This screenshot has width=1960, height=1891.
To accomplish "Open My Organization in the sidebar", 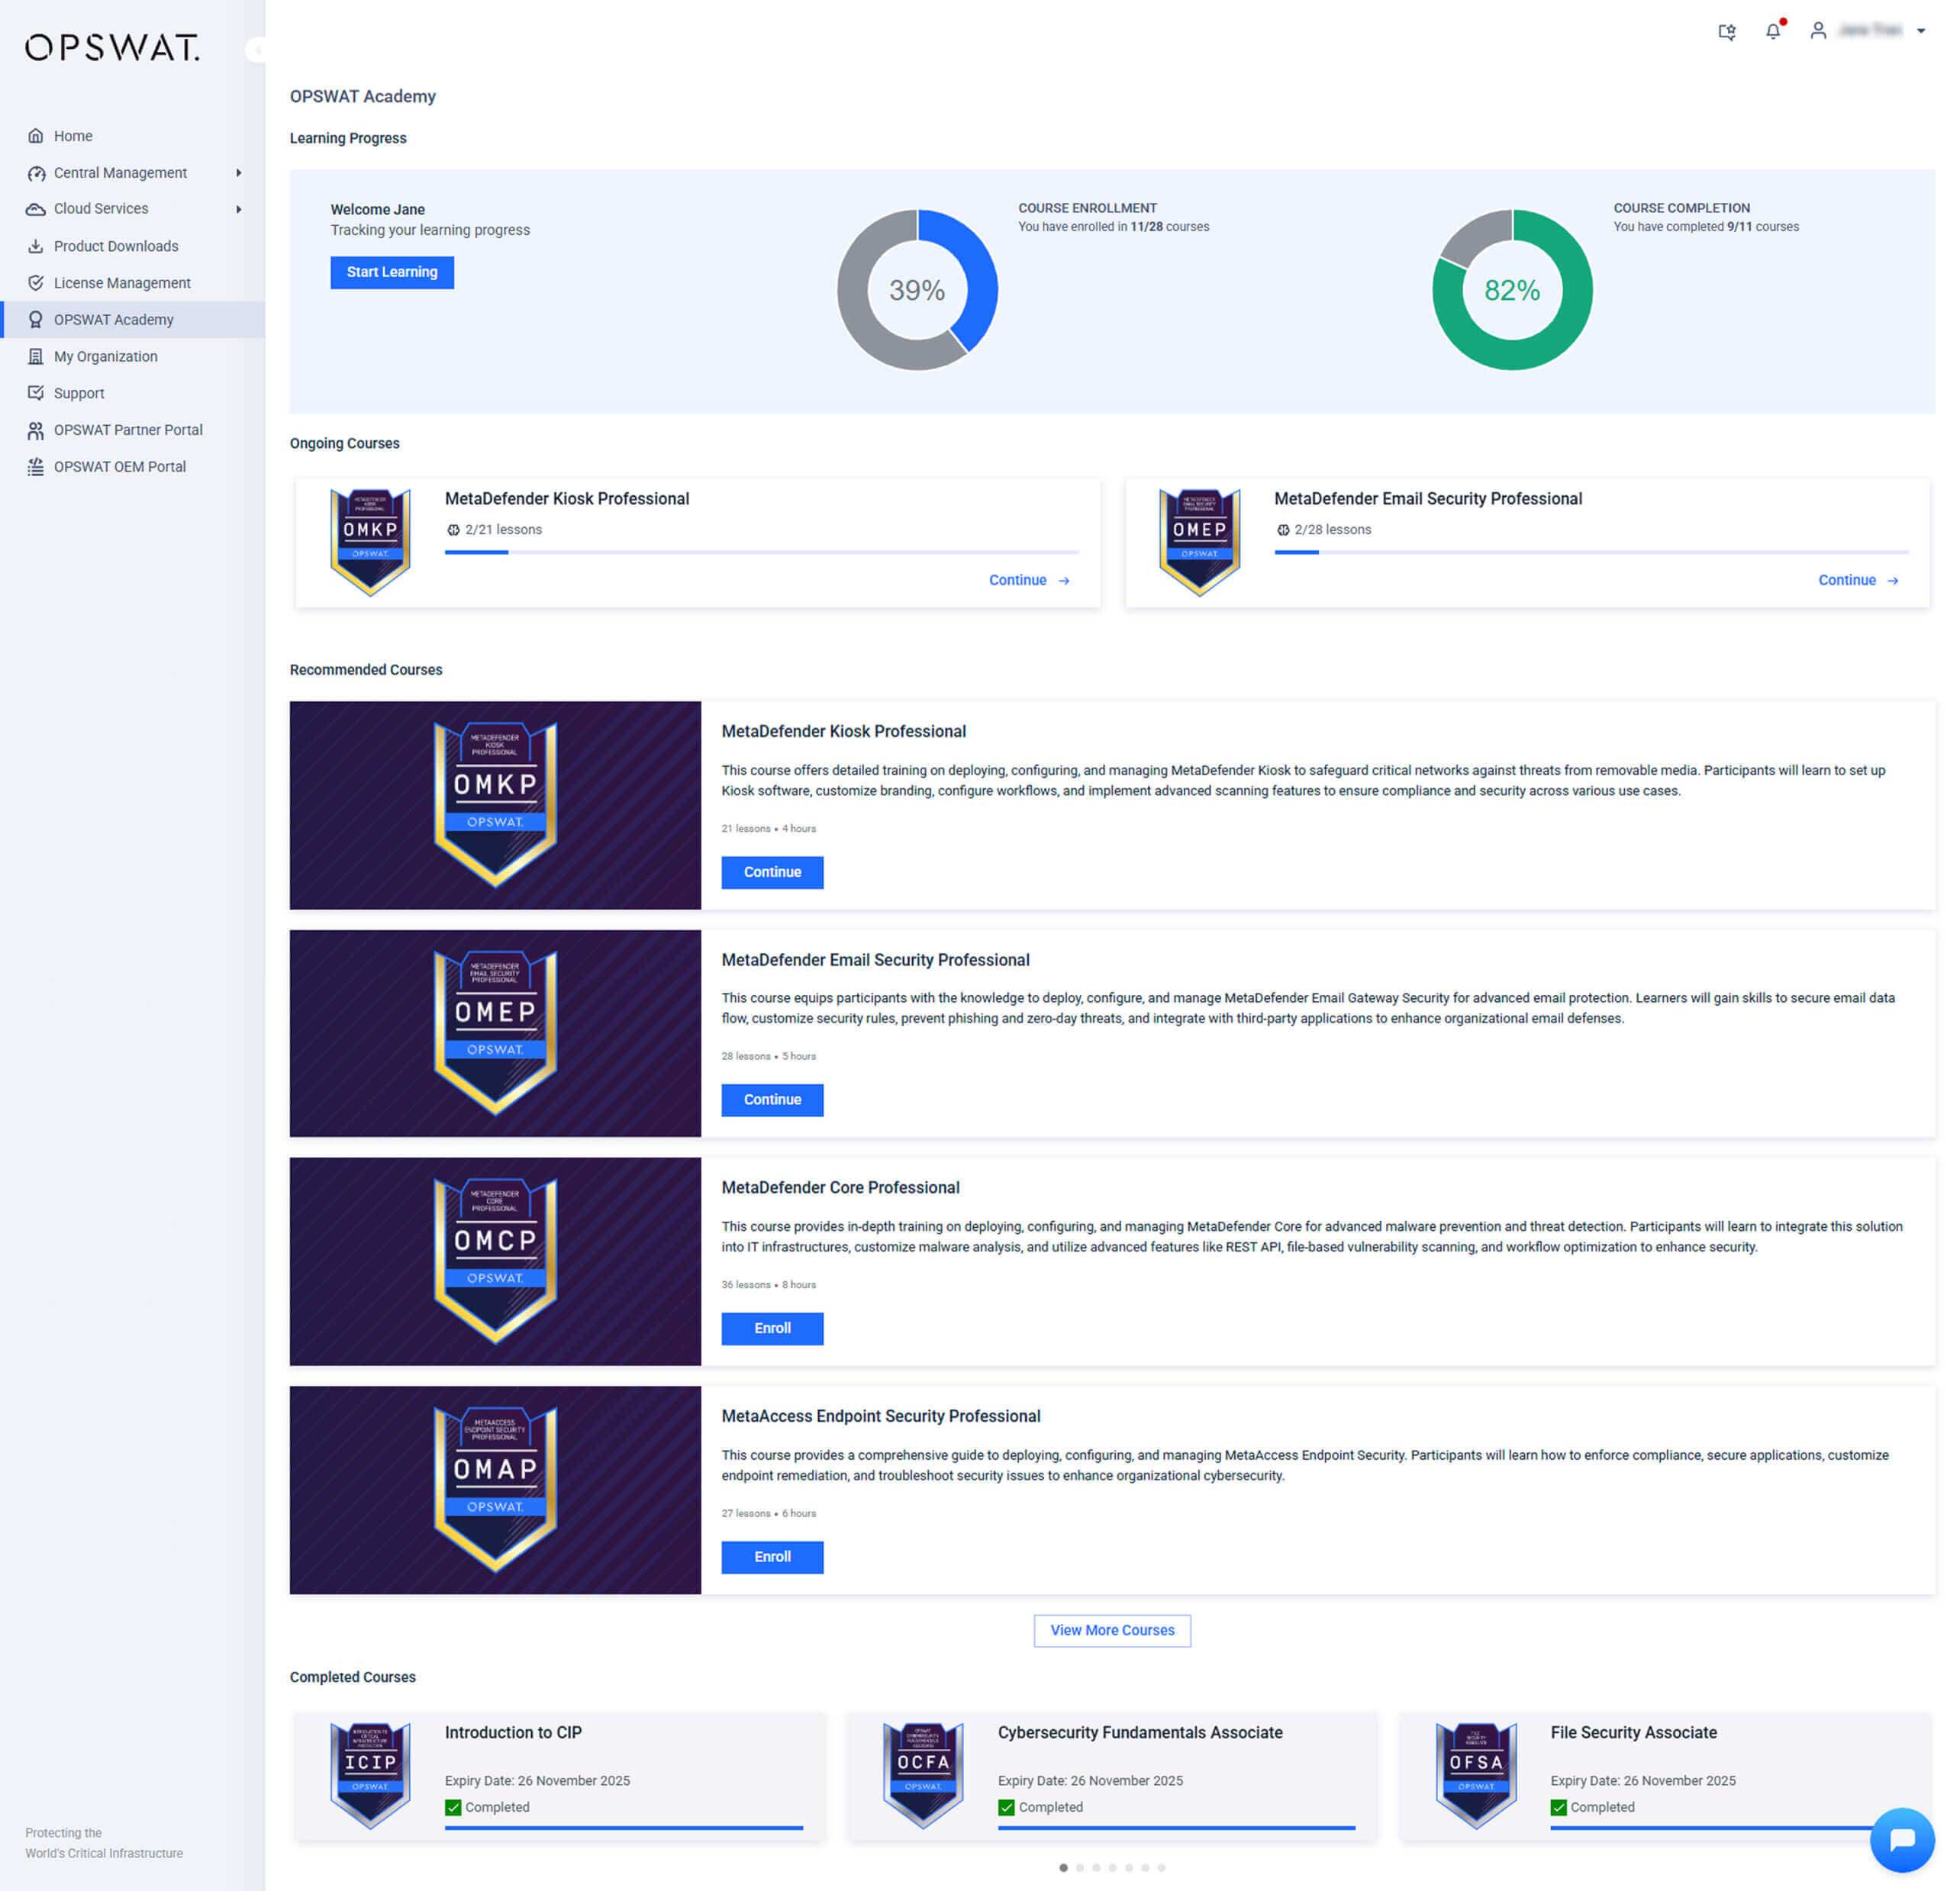I will [105, 356].
